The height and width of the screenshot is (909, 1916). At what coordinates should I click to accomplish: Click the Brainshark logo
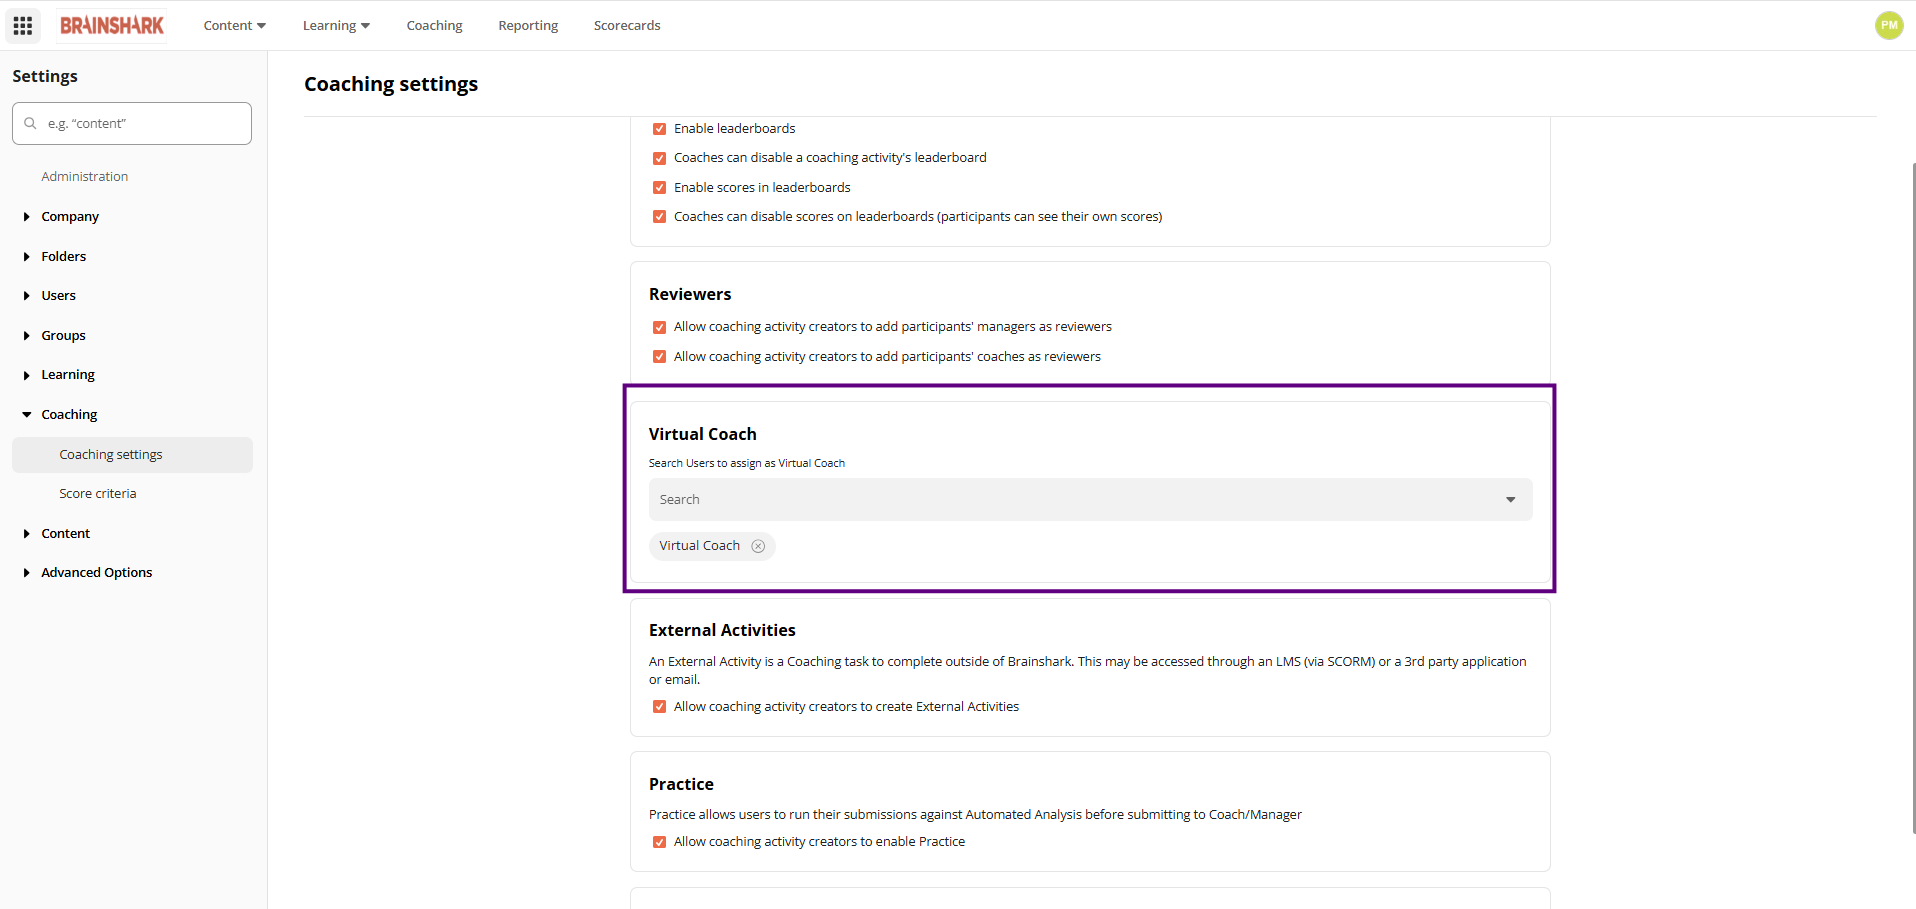pos(112,25)
